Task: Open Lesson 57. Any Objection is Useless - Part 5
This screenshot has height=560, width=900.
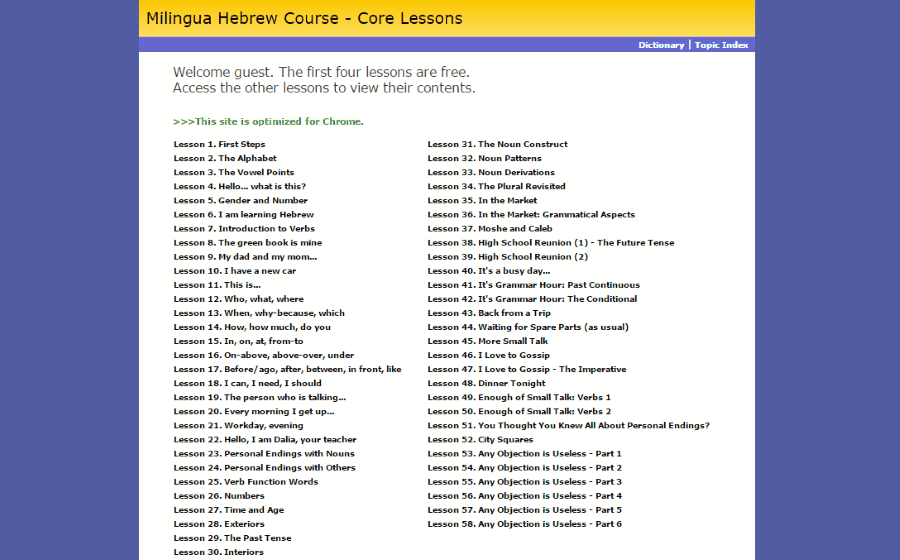Action: tap(525, 510)
